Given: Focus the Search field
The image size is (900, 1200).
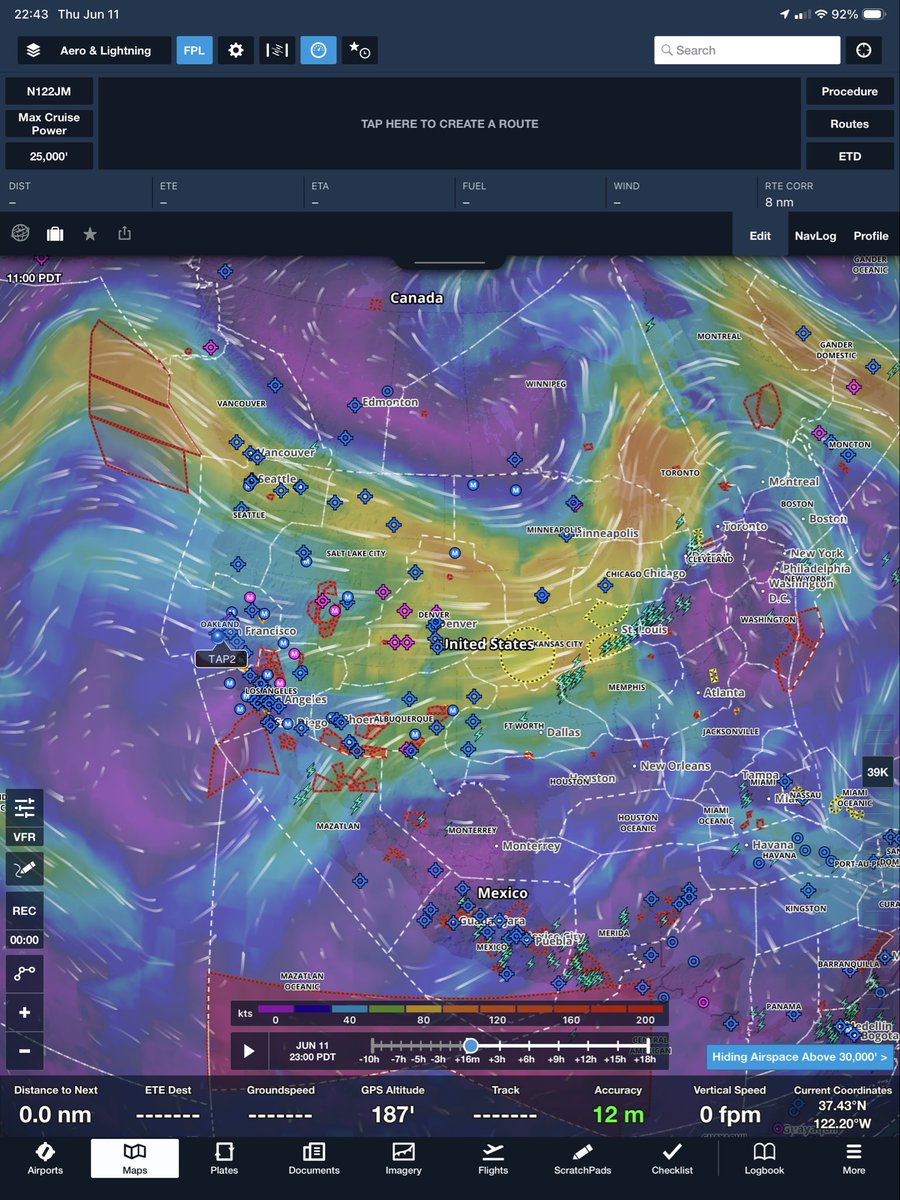Looking at the screenshot, I should (747, 50).
